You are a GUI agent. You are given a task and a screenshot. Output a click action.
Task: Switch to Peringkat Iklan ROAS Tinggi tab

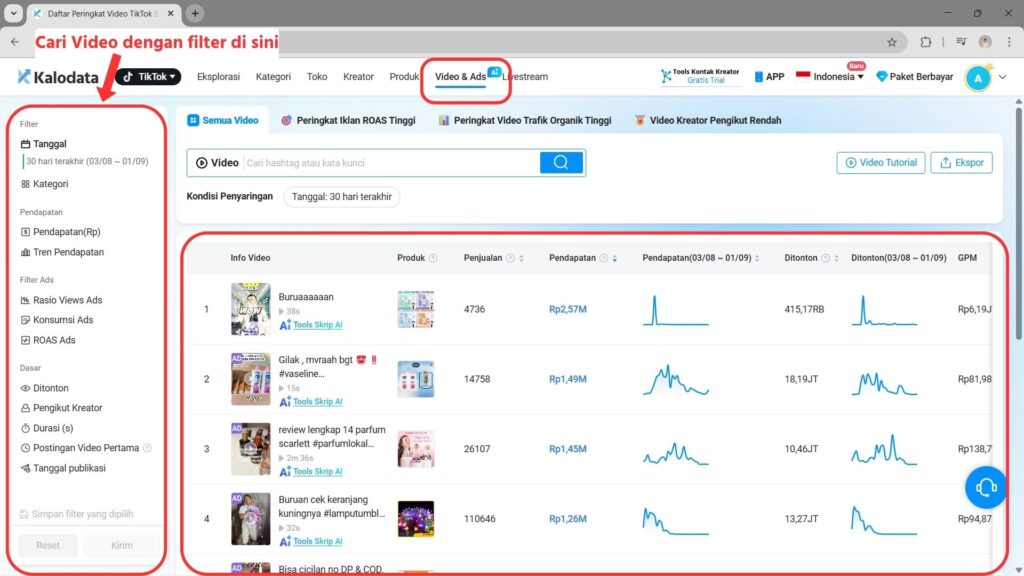click(x=348, y=120)
